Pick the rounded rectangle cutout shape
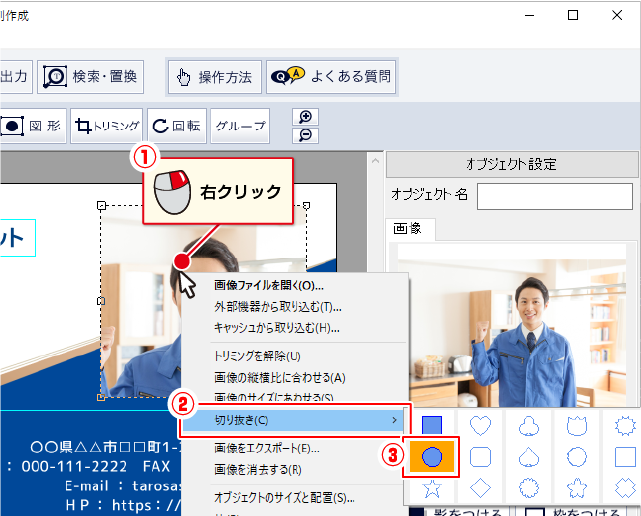641x516 pixels. tap(480, 457)
